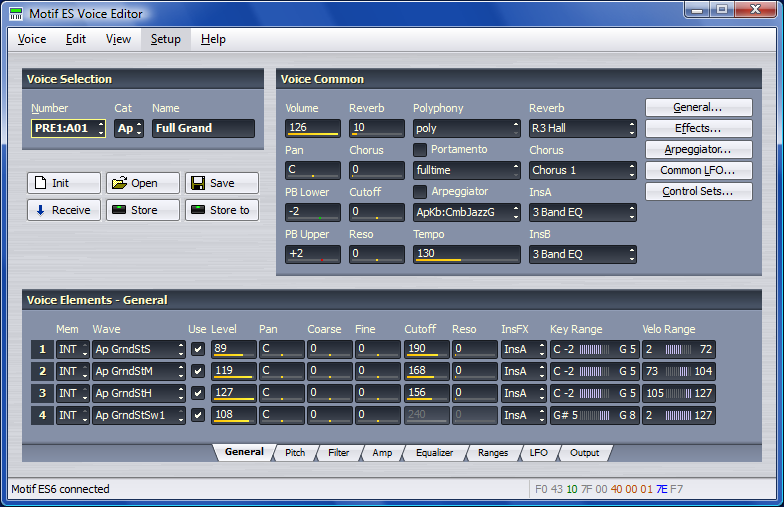The width and height of the screenshot is (784, 507).
Task: Click the Store button
Action: coord(143,210)
